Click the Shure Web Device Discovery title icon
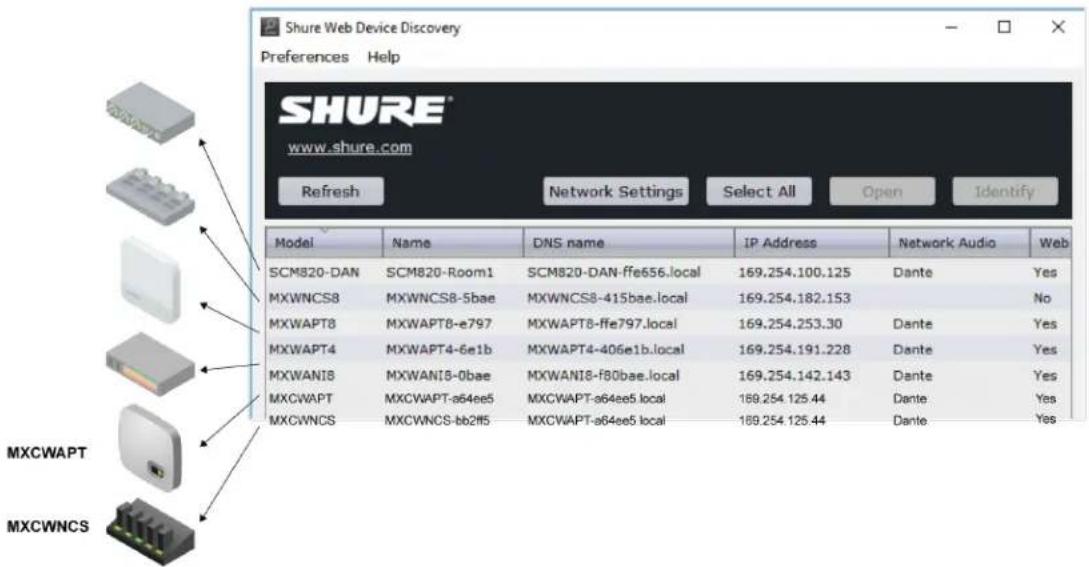Image resolution: width=1089 pixels, height=567 pixels. tap(269, 27)
